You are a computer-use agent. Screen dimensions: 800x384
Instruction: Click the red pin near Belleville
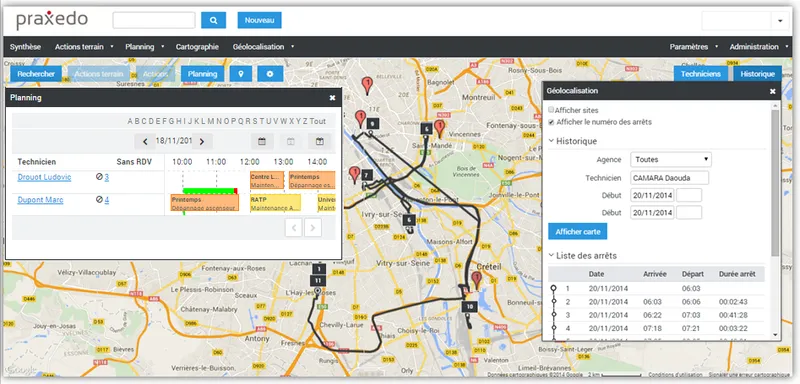[366, 85]
